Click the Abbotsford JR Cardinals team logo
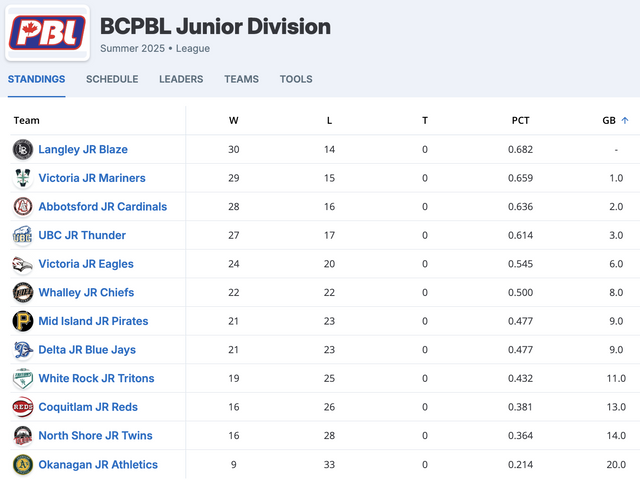Viewport: 640px width, 480px height. [22, 207]
